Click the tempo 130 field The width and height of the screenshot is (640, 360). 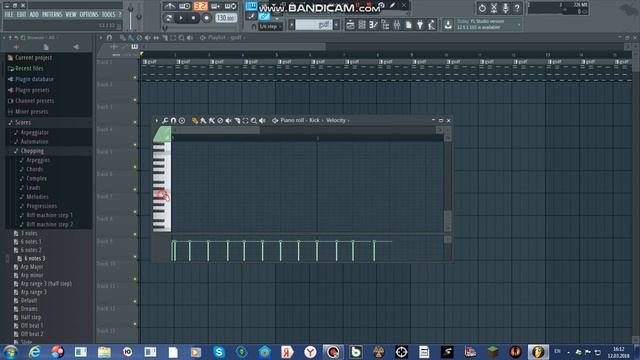(x=226, y=18)
